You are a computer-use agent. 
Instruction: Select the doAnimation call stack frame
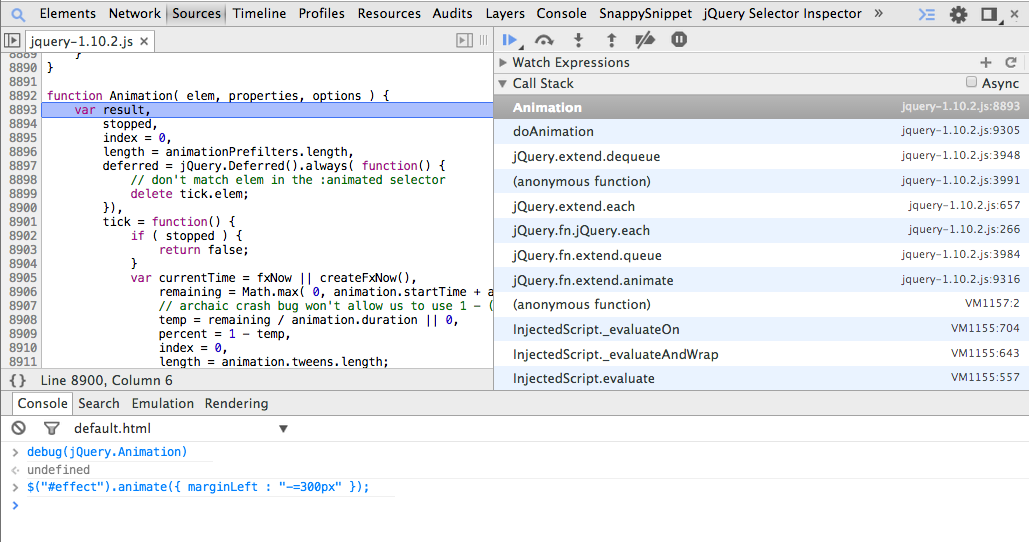(553, 132)
